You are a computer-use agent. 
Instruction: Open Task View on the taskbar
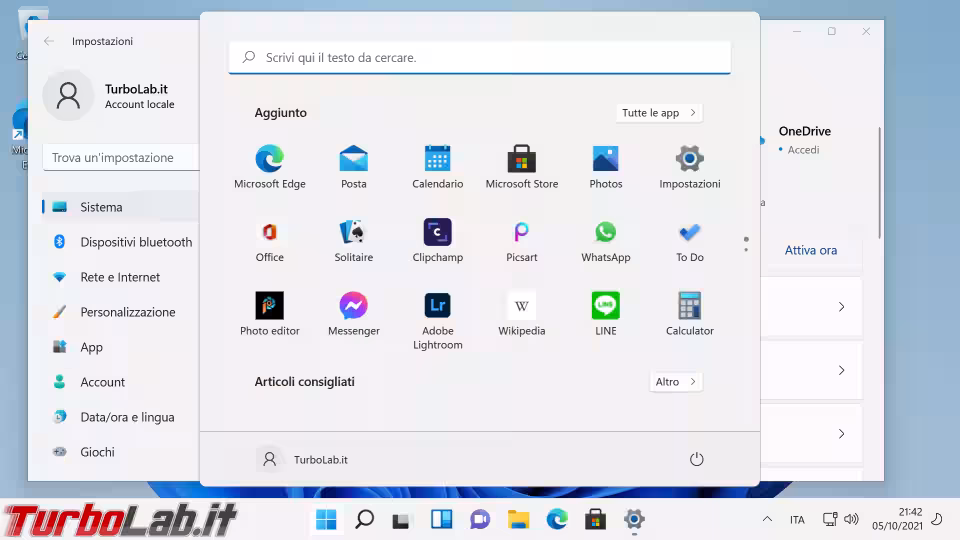(x=401, y=520)
